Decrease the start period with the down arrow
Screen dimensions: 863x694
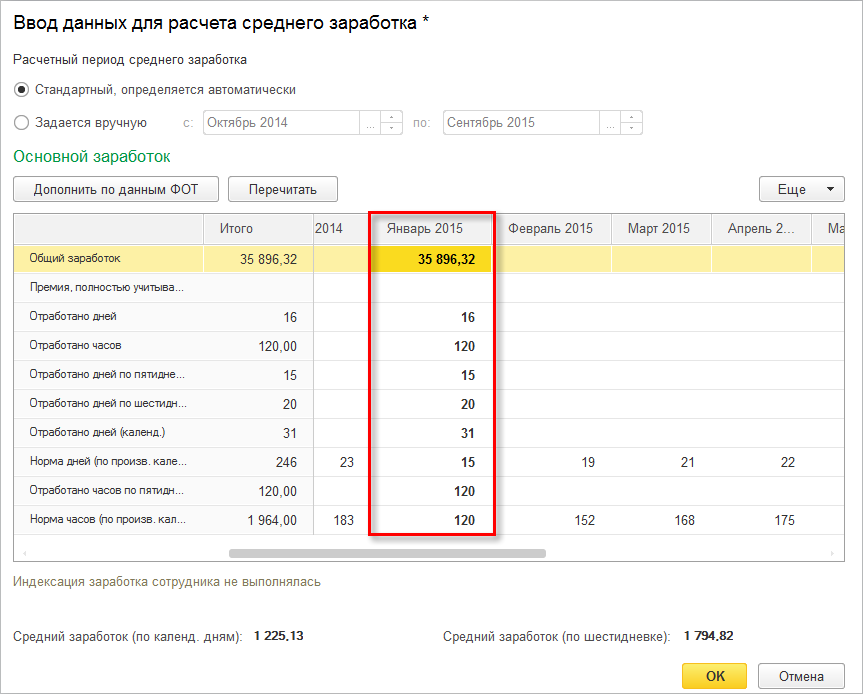click(391, 129)
